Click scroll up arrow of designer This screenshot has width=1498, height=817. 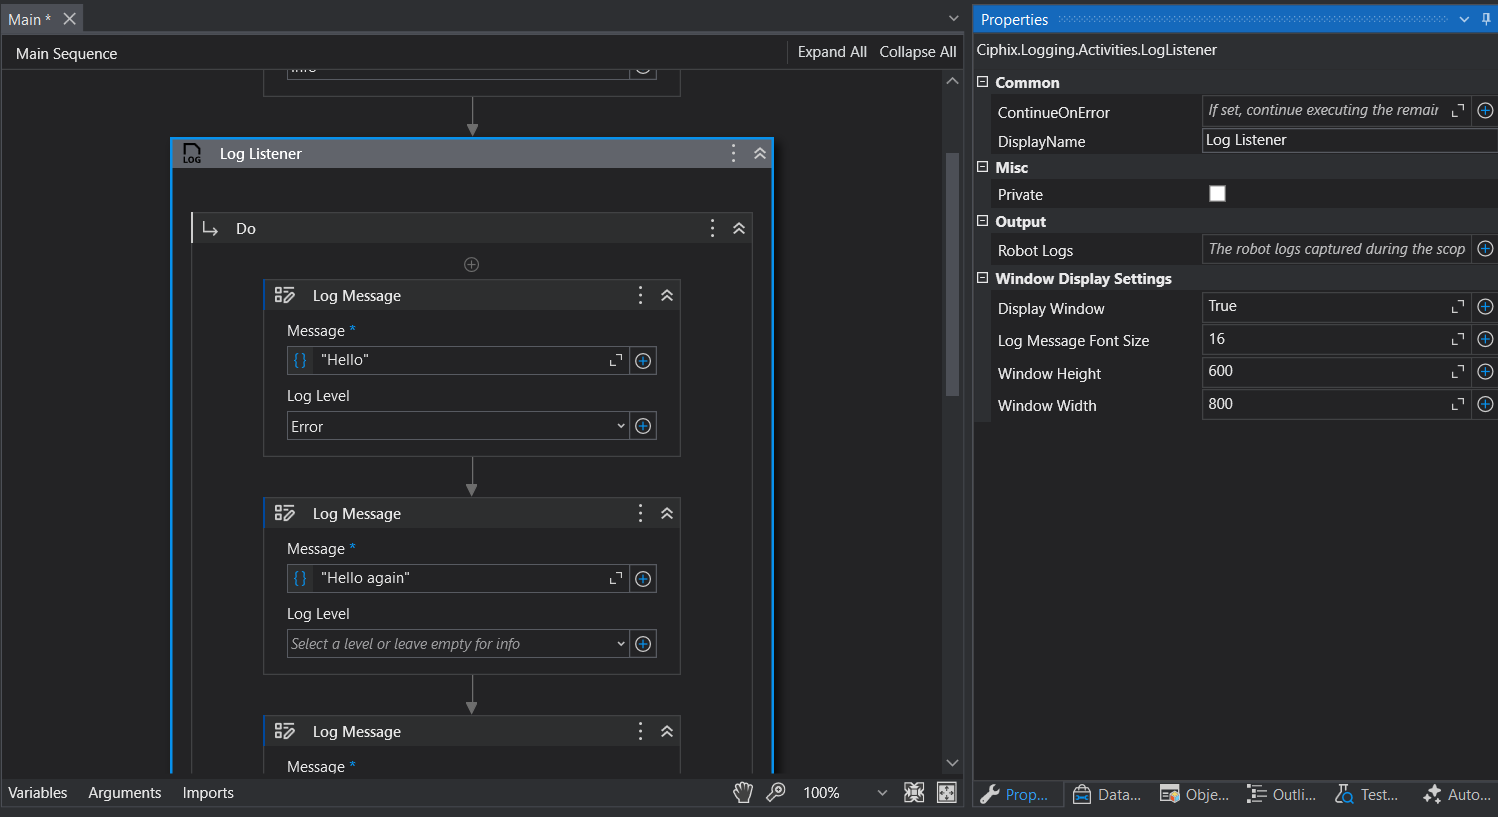click(952, 81)
